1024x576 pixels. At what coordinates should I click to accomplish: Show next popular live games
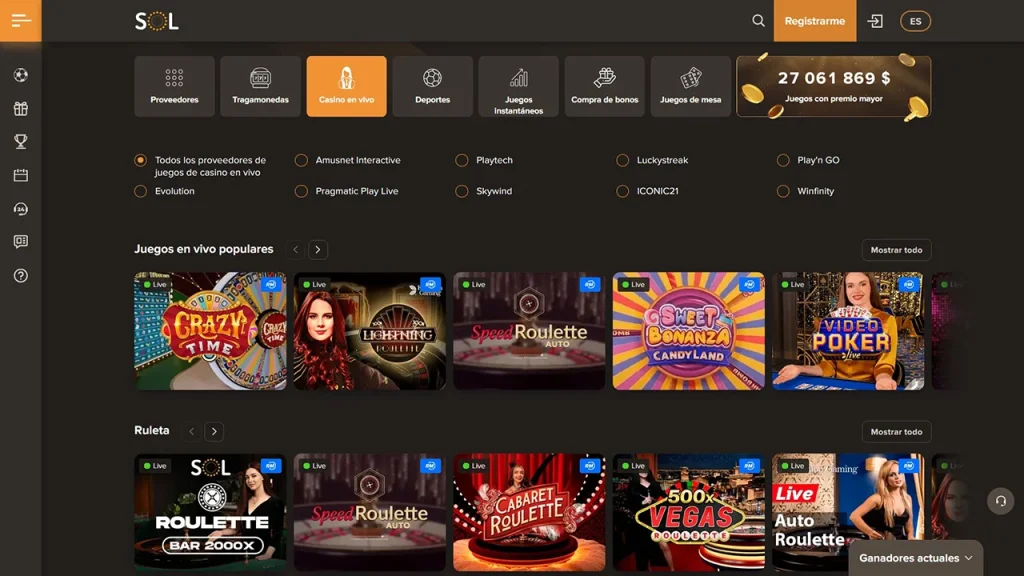click(318, 249)
